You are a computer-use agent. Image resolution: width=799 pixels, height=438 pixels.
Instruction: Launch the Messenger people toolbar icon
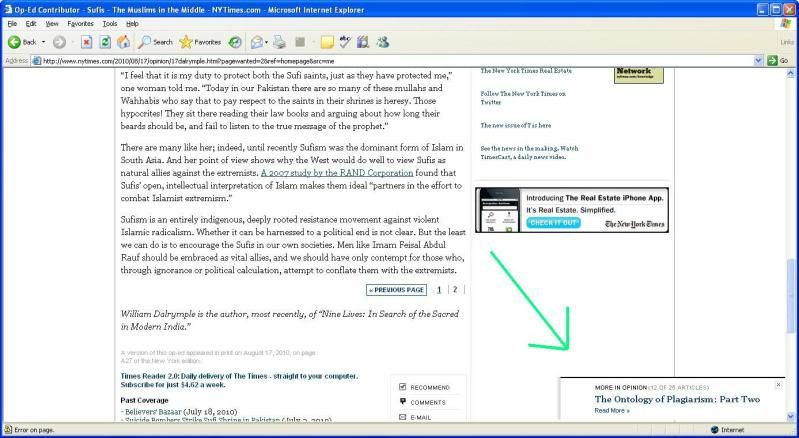(x=383, y=42)
